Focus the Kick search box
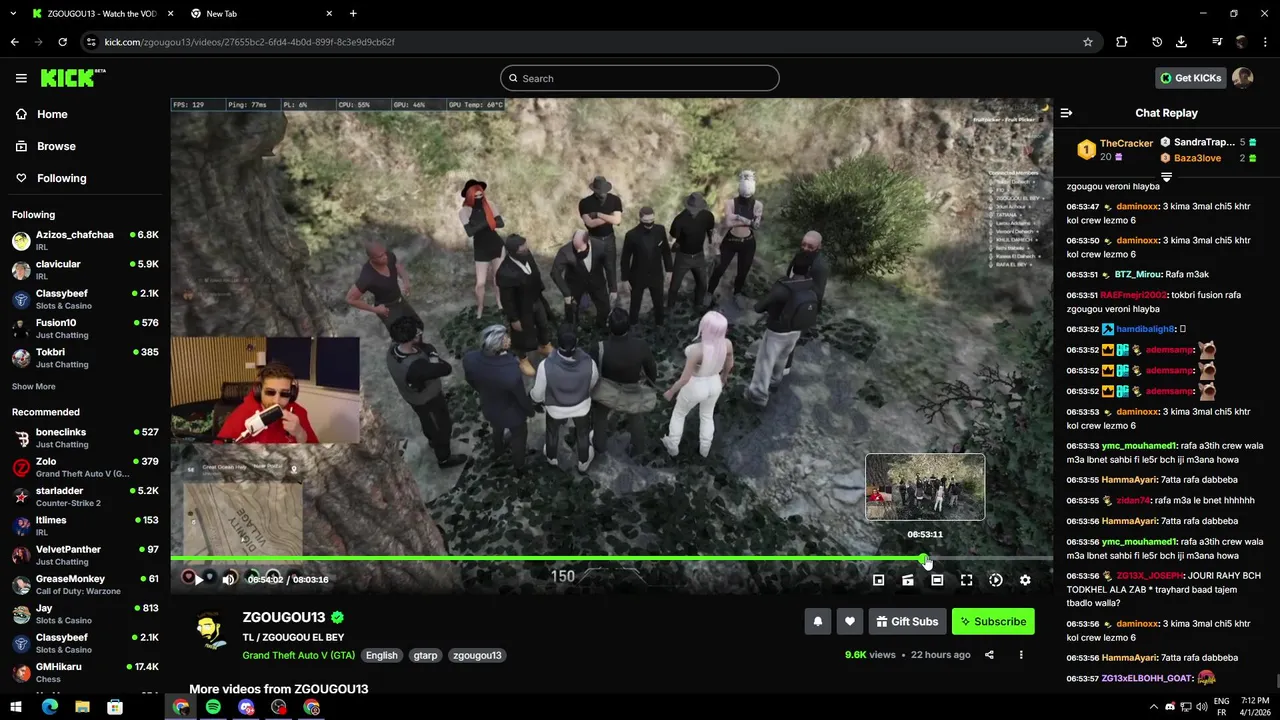 [640, 78]
